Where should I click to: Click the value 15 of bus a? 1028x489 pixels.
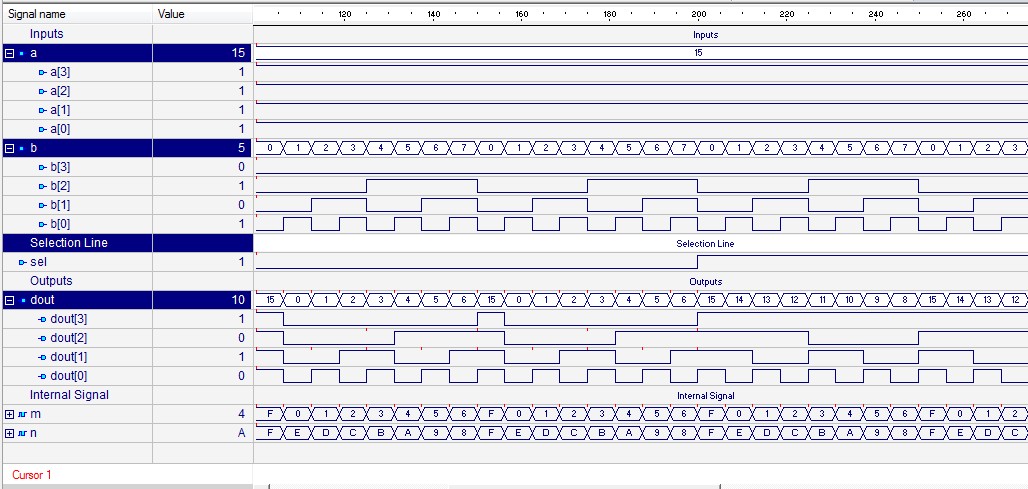[238, 53]
